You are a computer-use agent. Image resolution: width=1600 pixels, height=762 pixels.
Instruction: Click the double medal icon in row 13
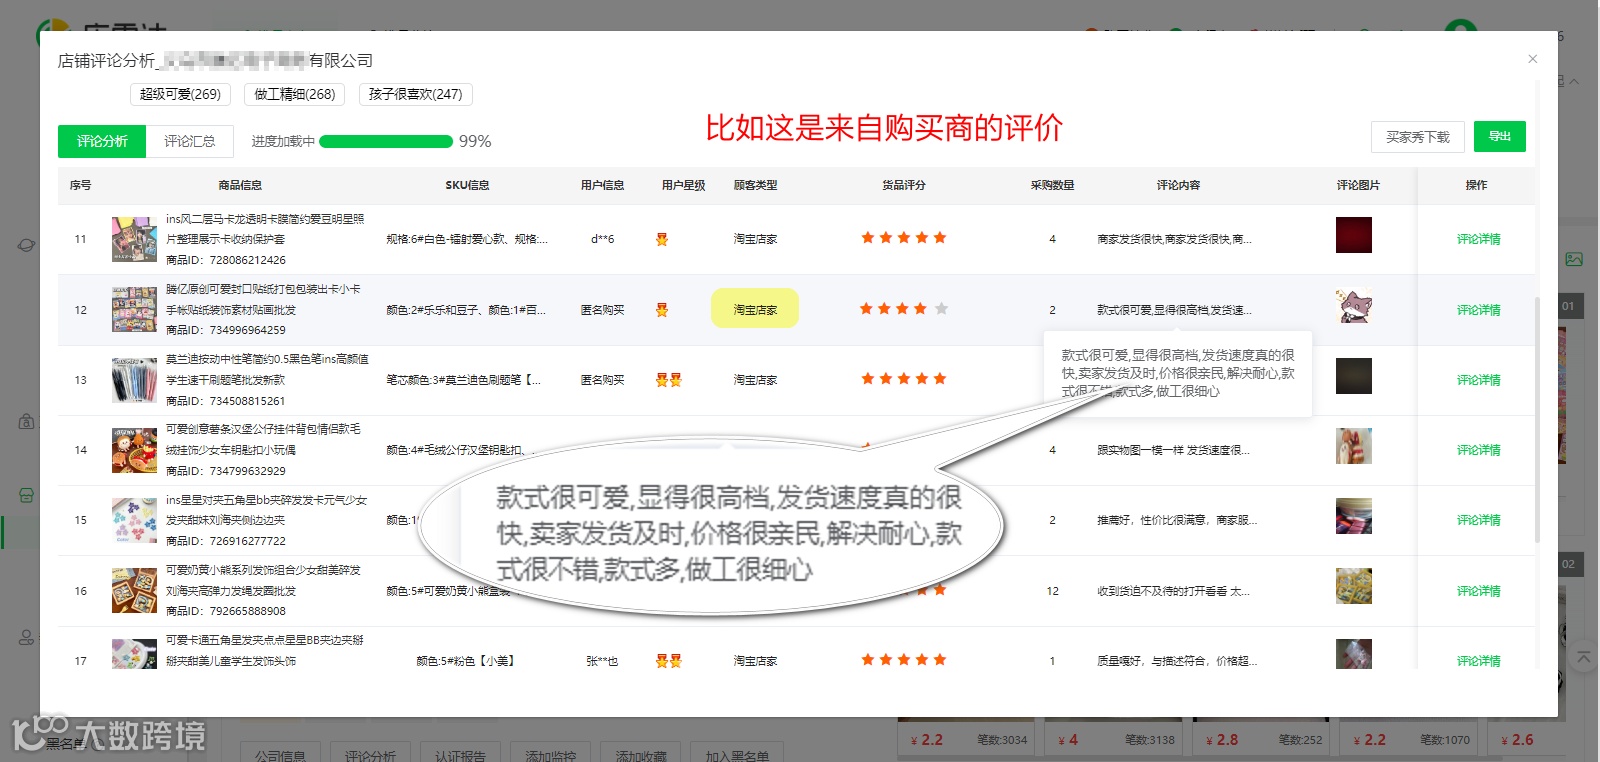[x=668, y=380]
